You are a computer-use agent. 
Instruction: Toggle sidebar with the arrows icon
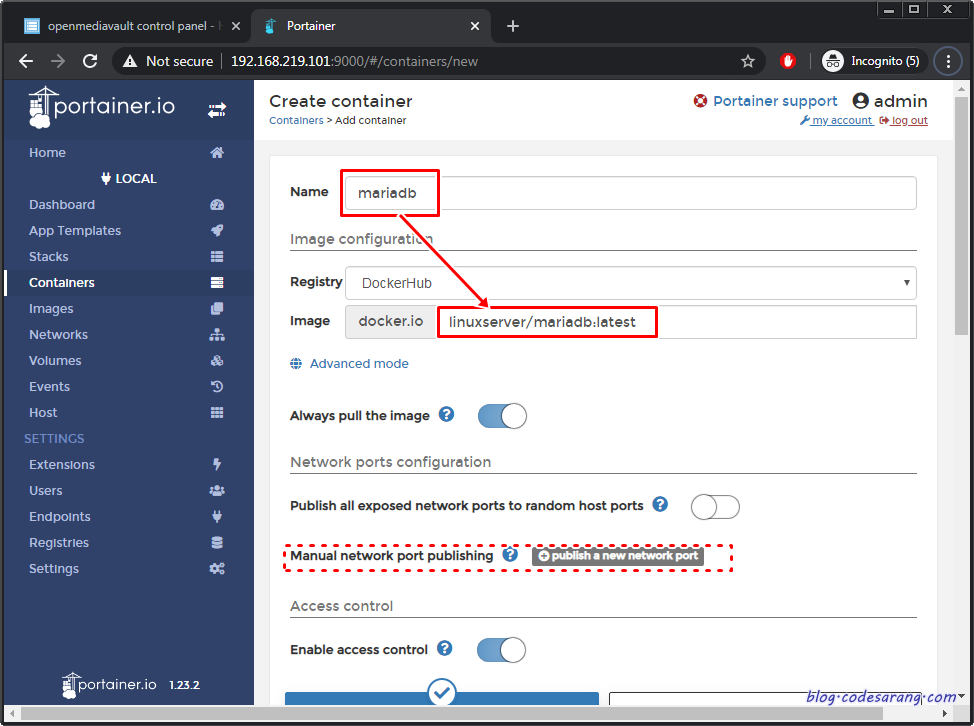(x=217, y=111)
